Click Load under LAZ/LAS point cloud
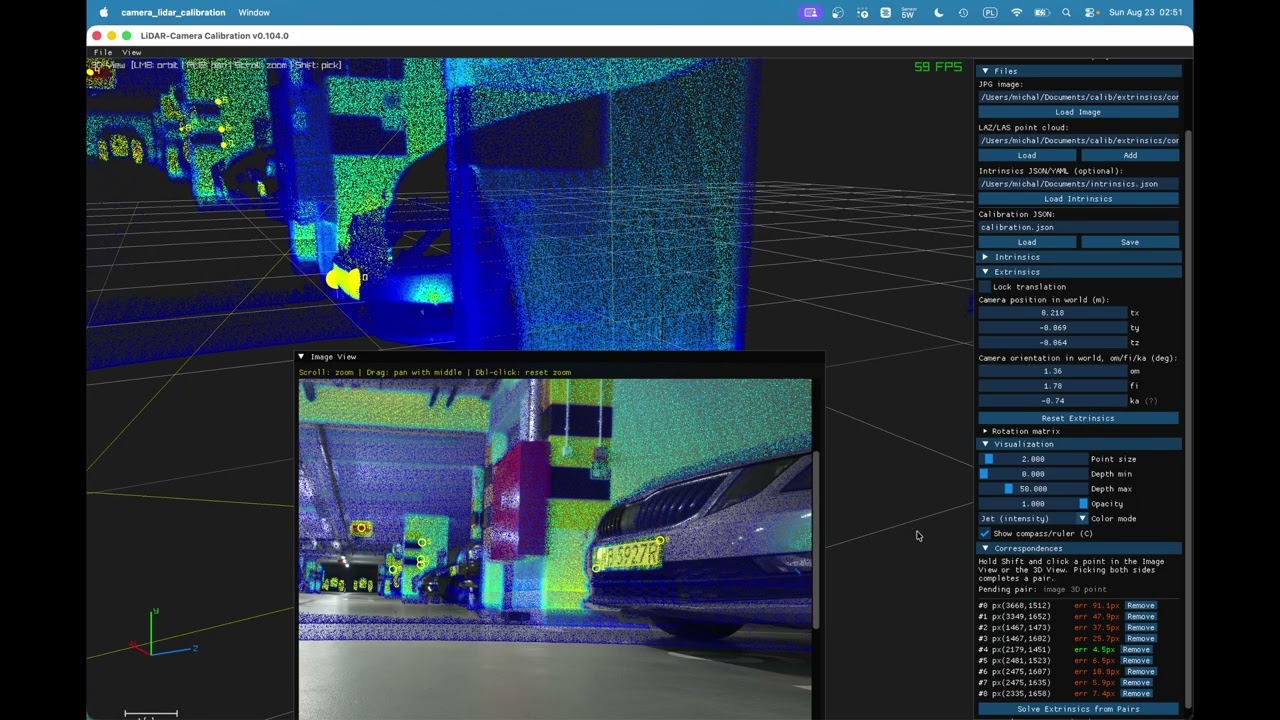Screen dimensions: 1280x720 click(x=1027, y=155)
